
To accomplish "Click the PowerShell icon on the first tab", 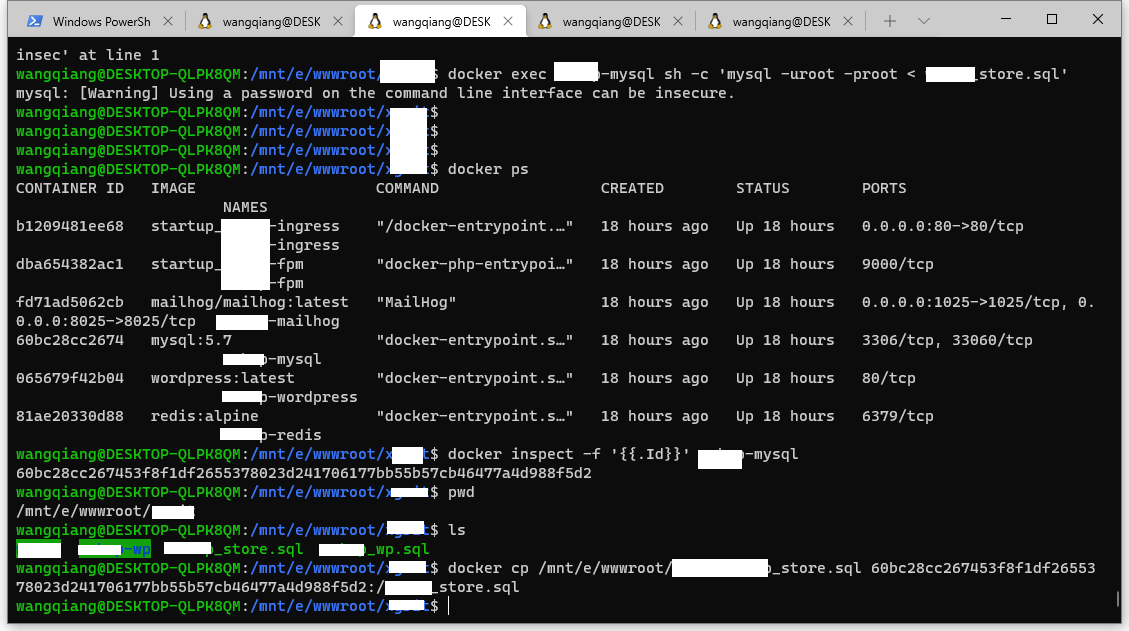I will 34,21.
